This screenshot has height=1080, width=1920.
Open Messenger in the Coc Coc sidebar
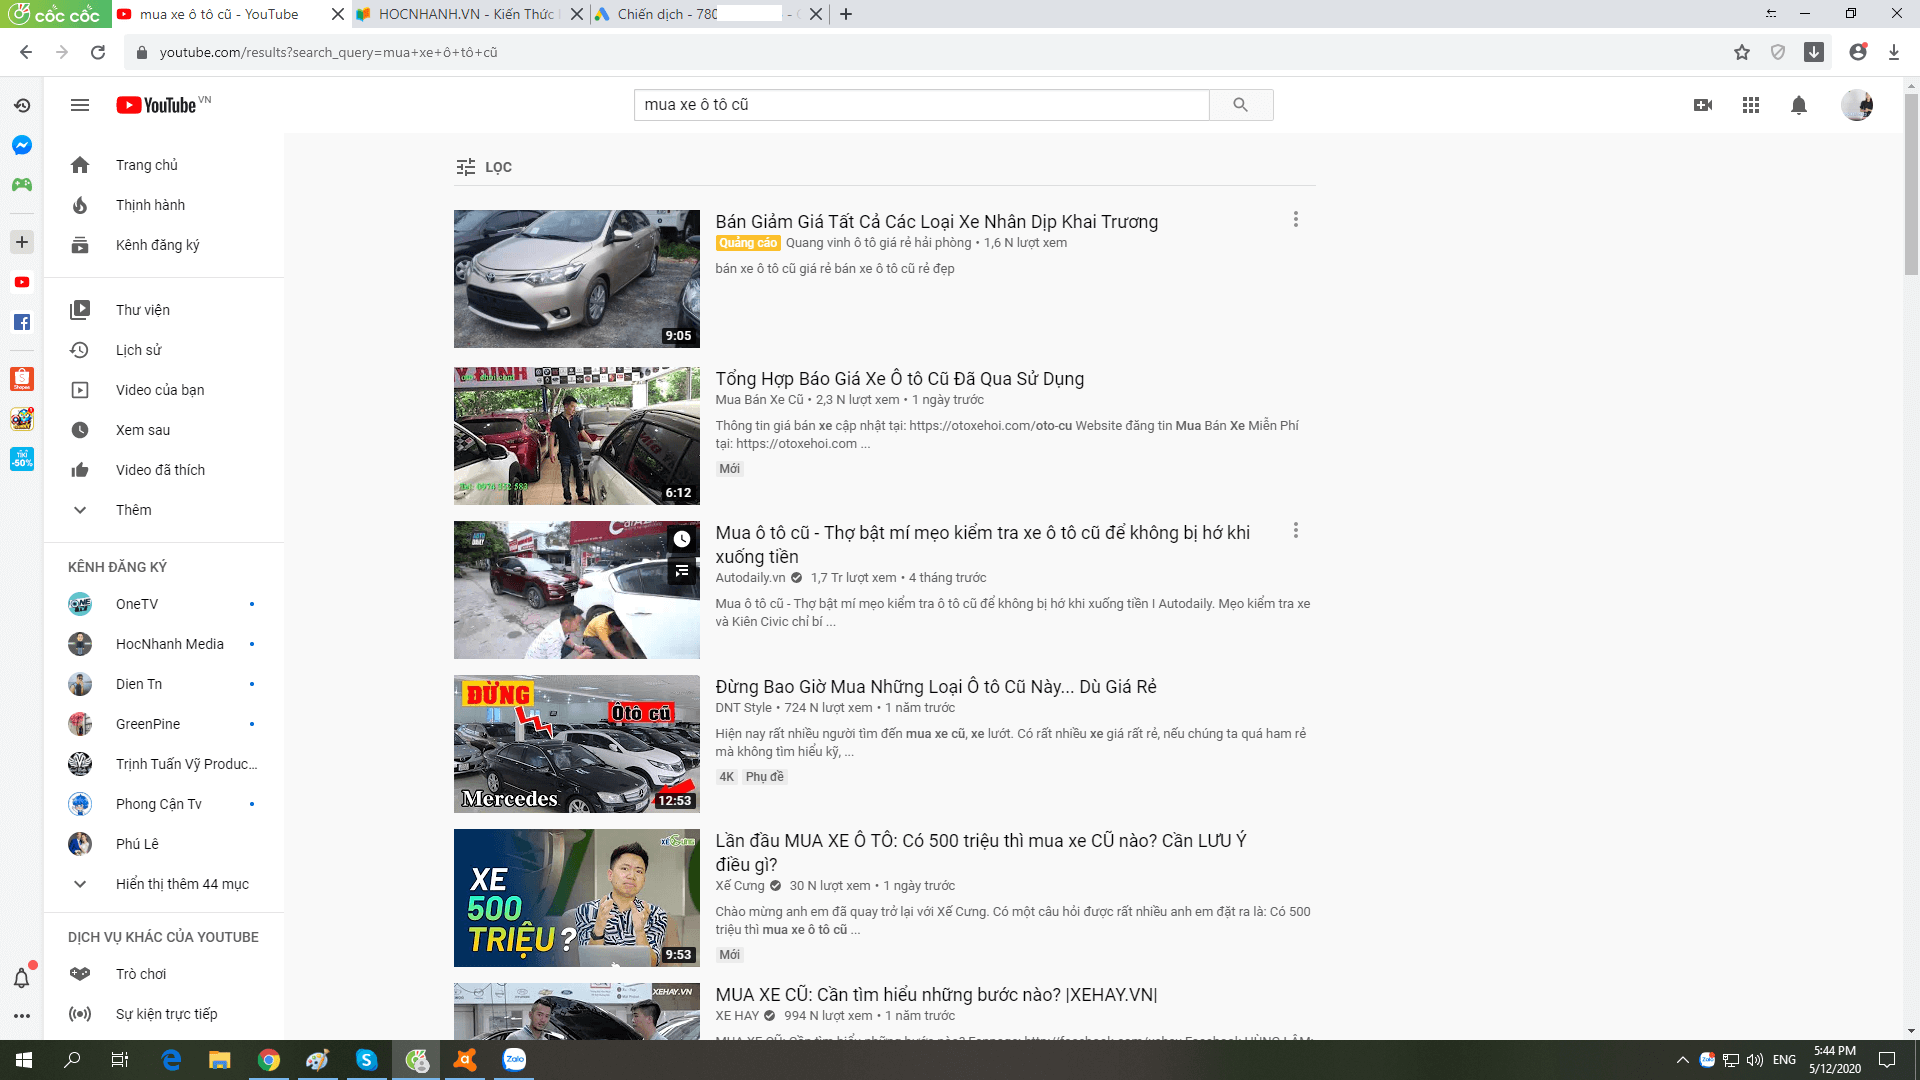coord(22,145)
